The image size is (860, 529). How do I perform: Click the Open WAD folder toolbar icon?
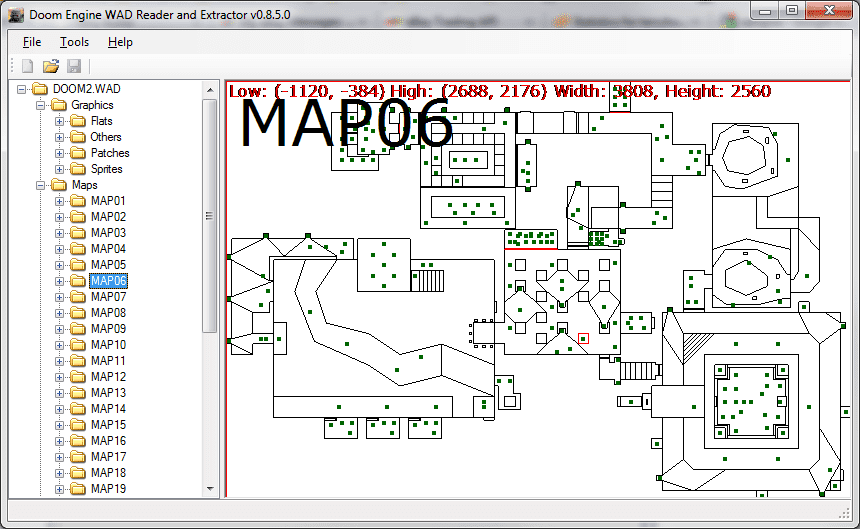click(x=51, y=66)
